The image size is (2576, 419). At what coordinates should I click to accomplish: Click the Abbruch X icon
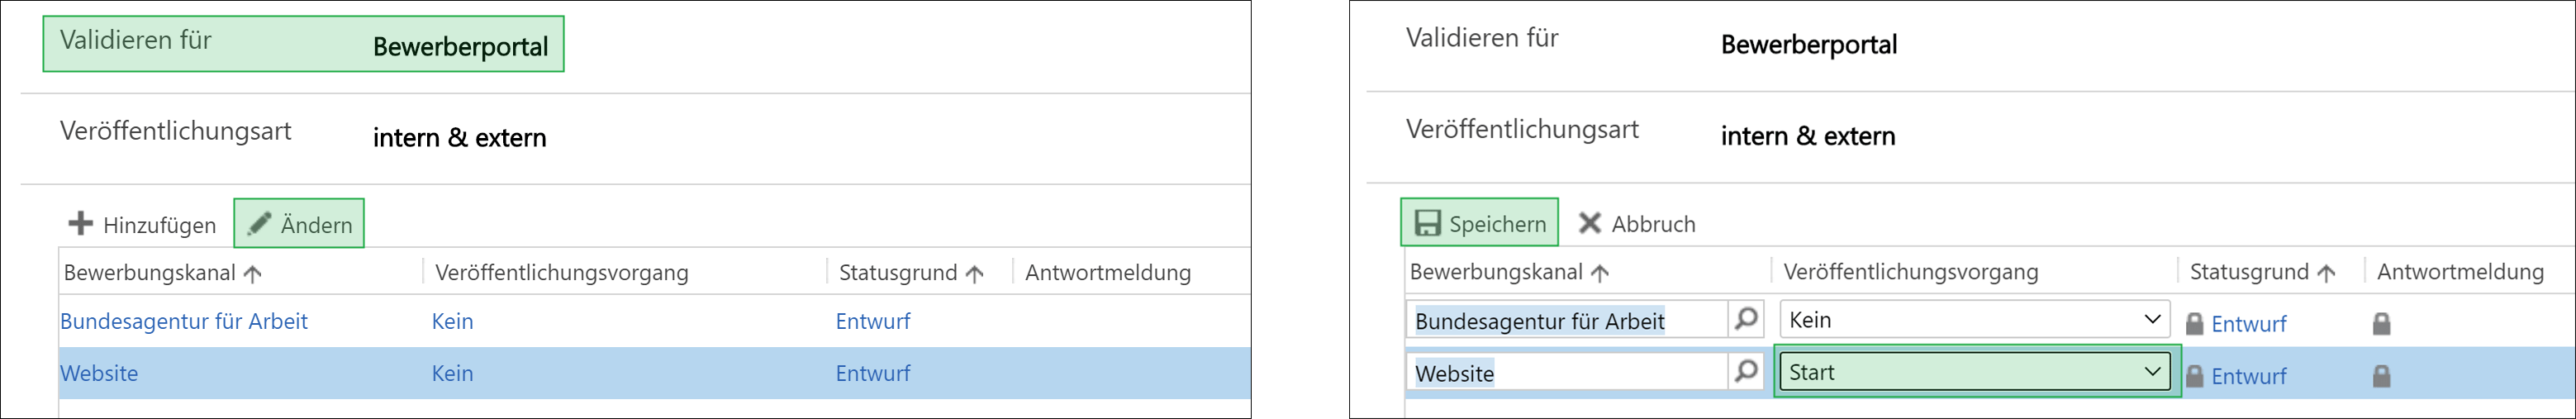1590,223
